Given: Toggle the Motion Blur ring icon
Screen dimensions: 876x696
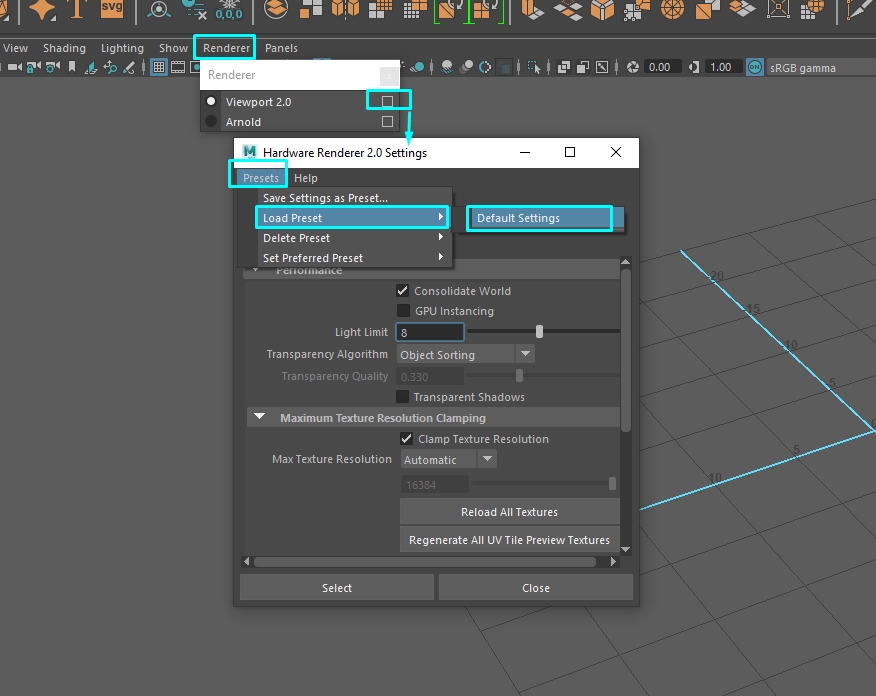Looking at the screenshot, I should tap(485, 68).
